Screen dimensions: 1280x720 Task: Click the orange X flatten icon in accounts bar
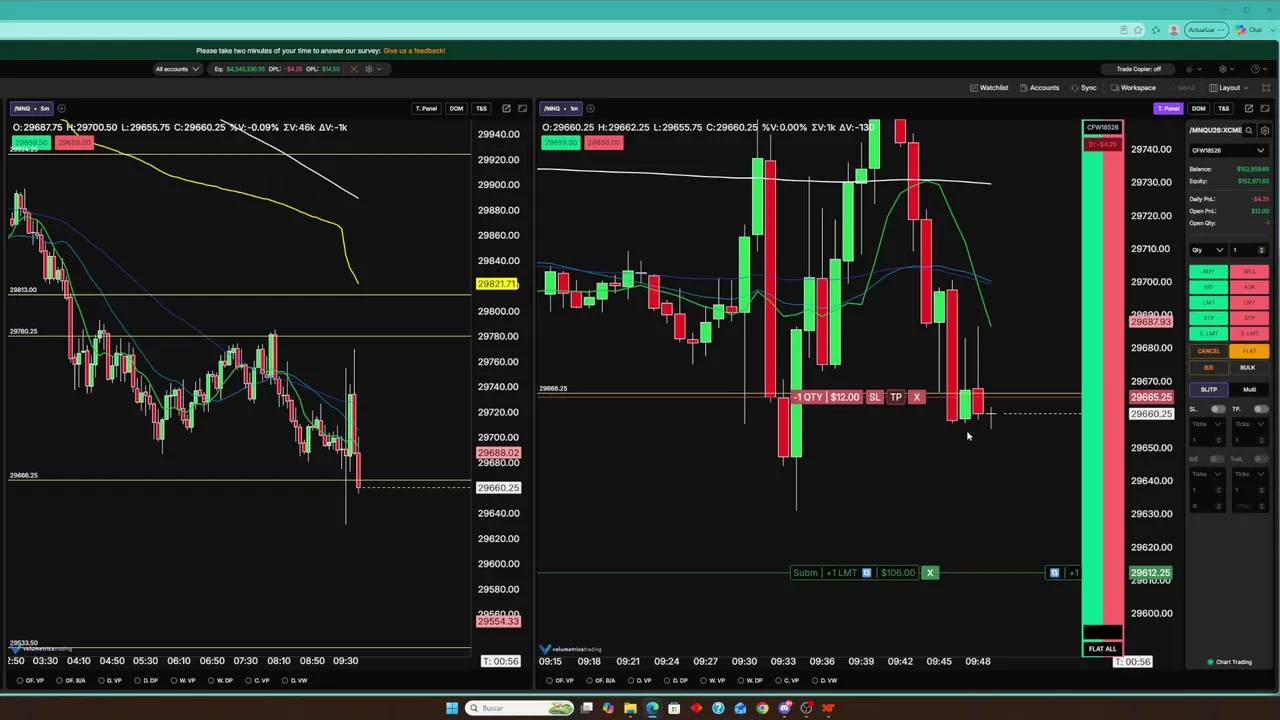(353, 69)
